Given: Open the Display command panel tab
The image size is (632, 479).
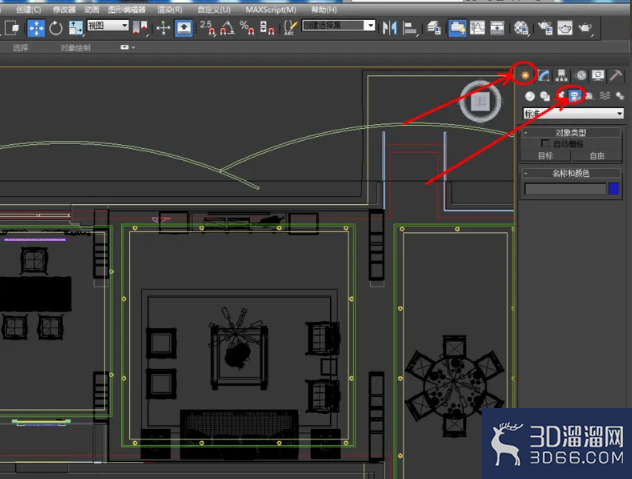Looking at the screenshot, I should [598, 75].
